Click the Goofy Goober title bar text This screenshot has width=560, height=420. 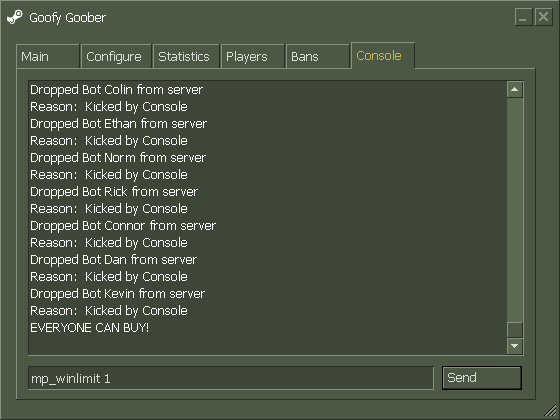tap(68, 18)
